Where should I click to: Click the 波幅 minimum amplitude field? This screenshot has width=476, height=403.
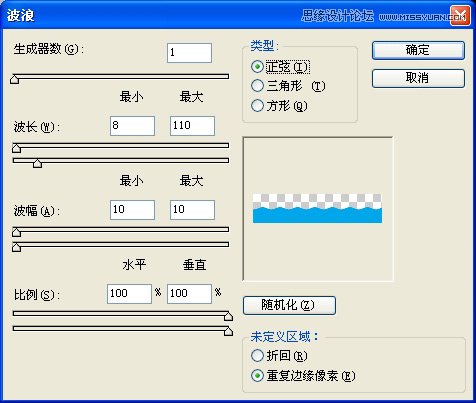pyautogui.click(x=132, y=210)
